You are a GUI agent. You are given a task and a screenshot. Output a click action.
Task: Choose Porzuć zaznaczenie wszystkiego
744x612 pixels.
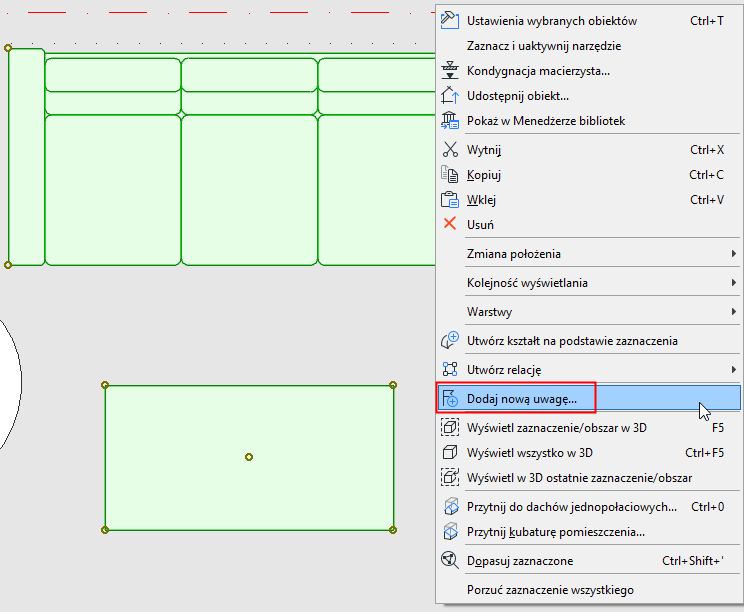pyautogui.click(x=588, y=590)
